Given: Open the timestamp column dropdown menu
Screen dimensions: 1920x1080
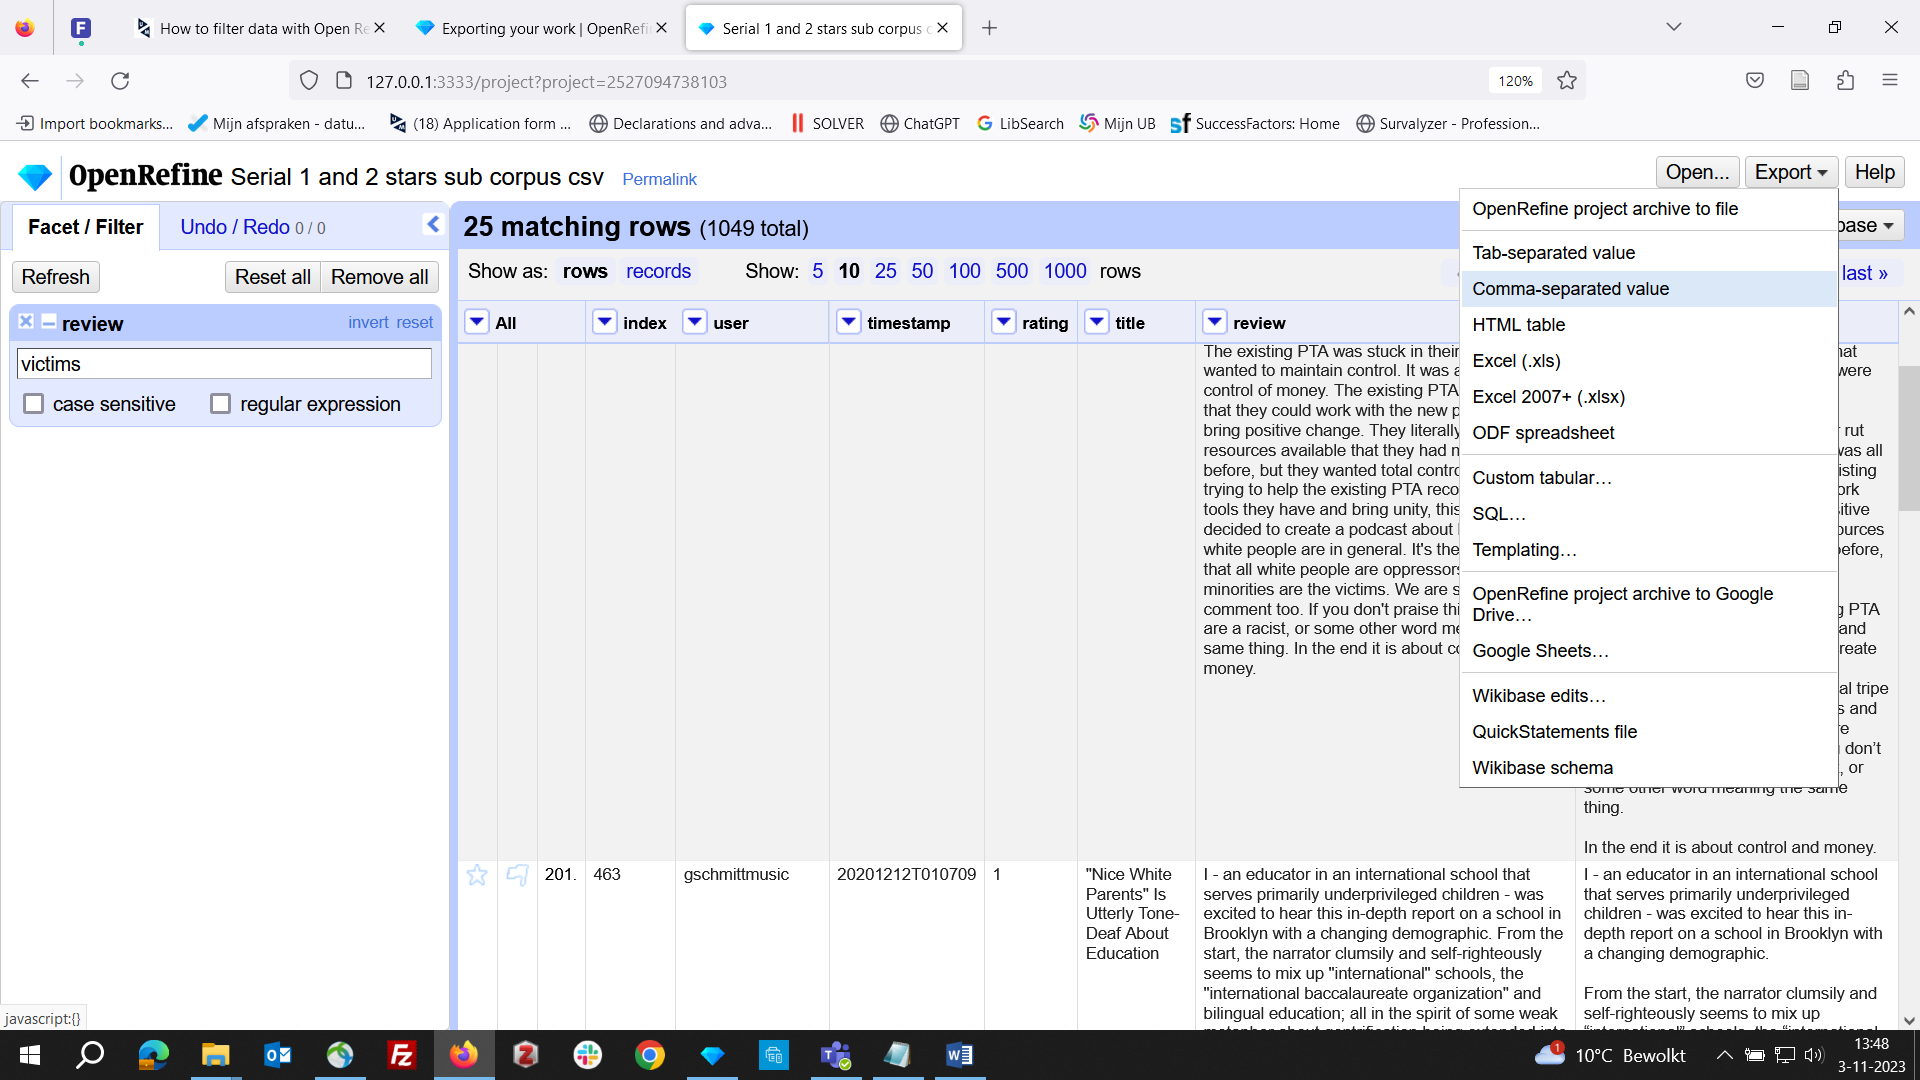Looking at the screenshot, I should (x=849, y=322).
